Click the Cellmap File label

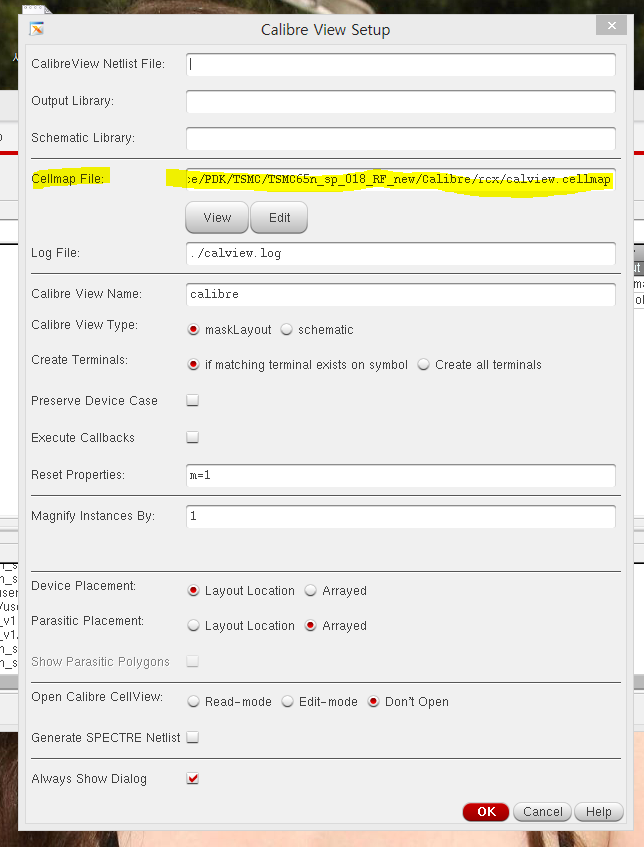pyautogui.click(x=68, y=179)
